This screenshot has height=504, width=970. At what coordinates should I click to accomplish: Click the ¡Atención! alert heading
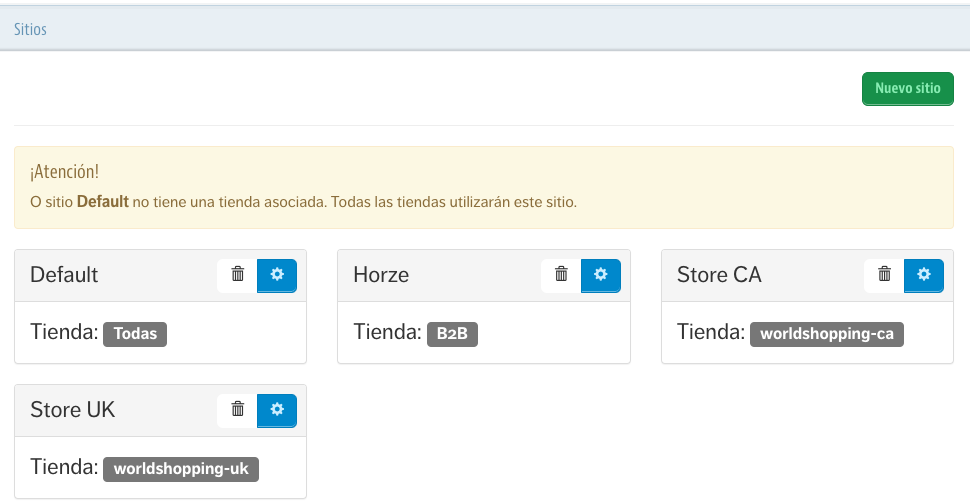65,173
